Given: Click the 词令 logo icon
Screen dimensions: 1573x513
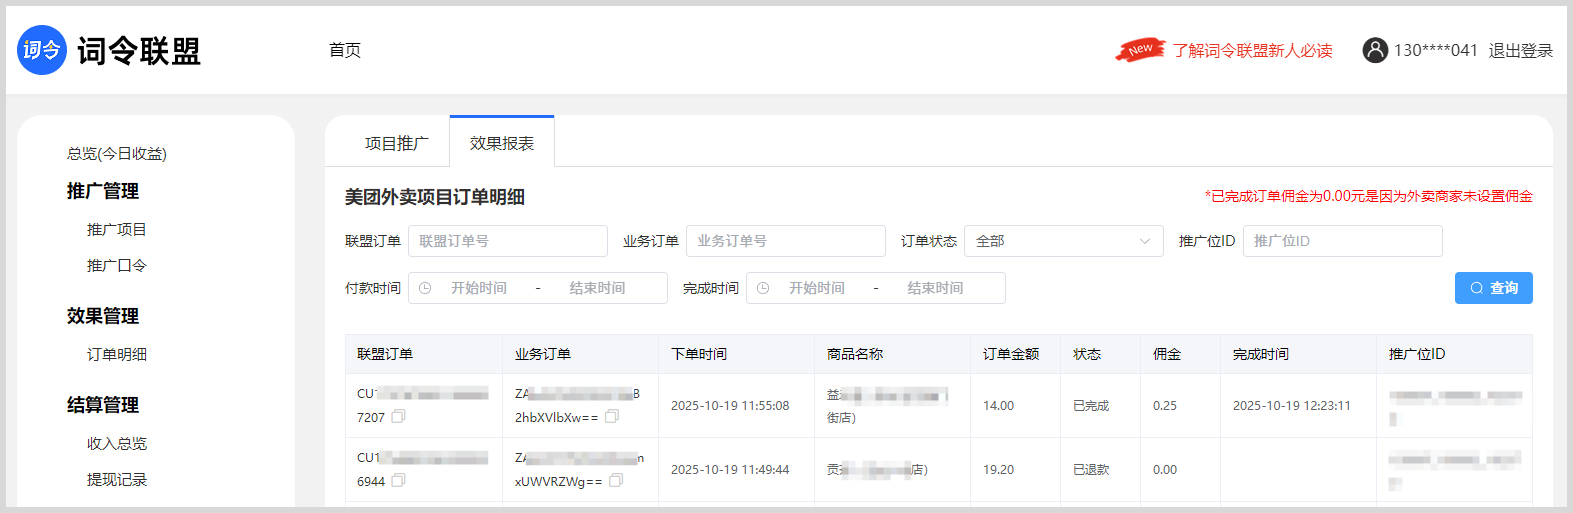Looking at the screenshot, I should [x=42, y=50].
